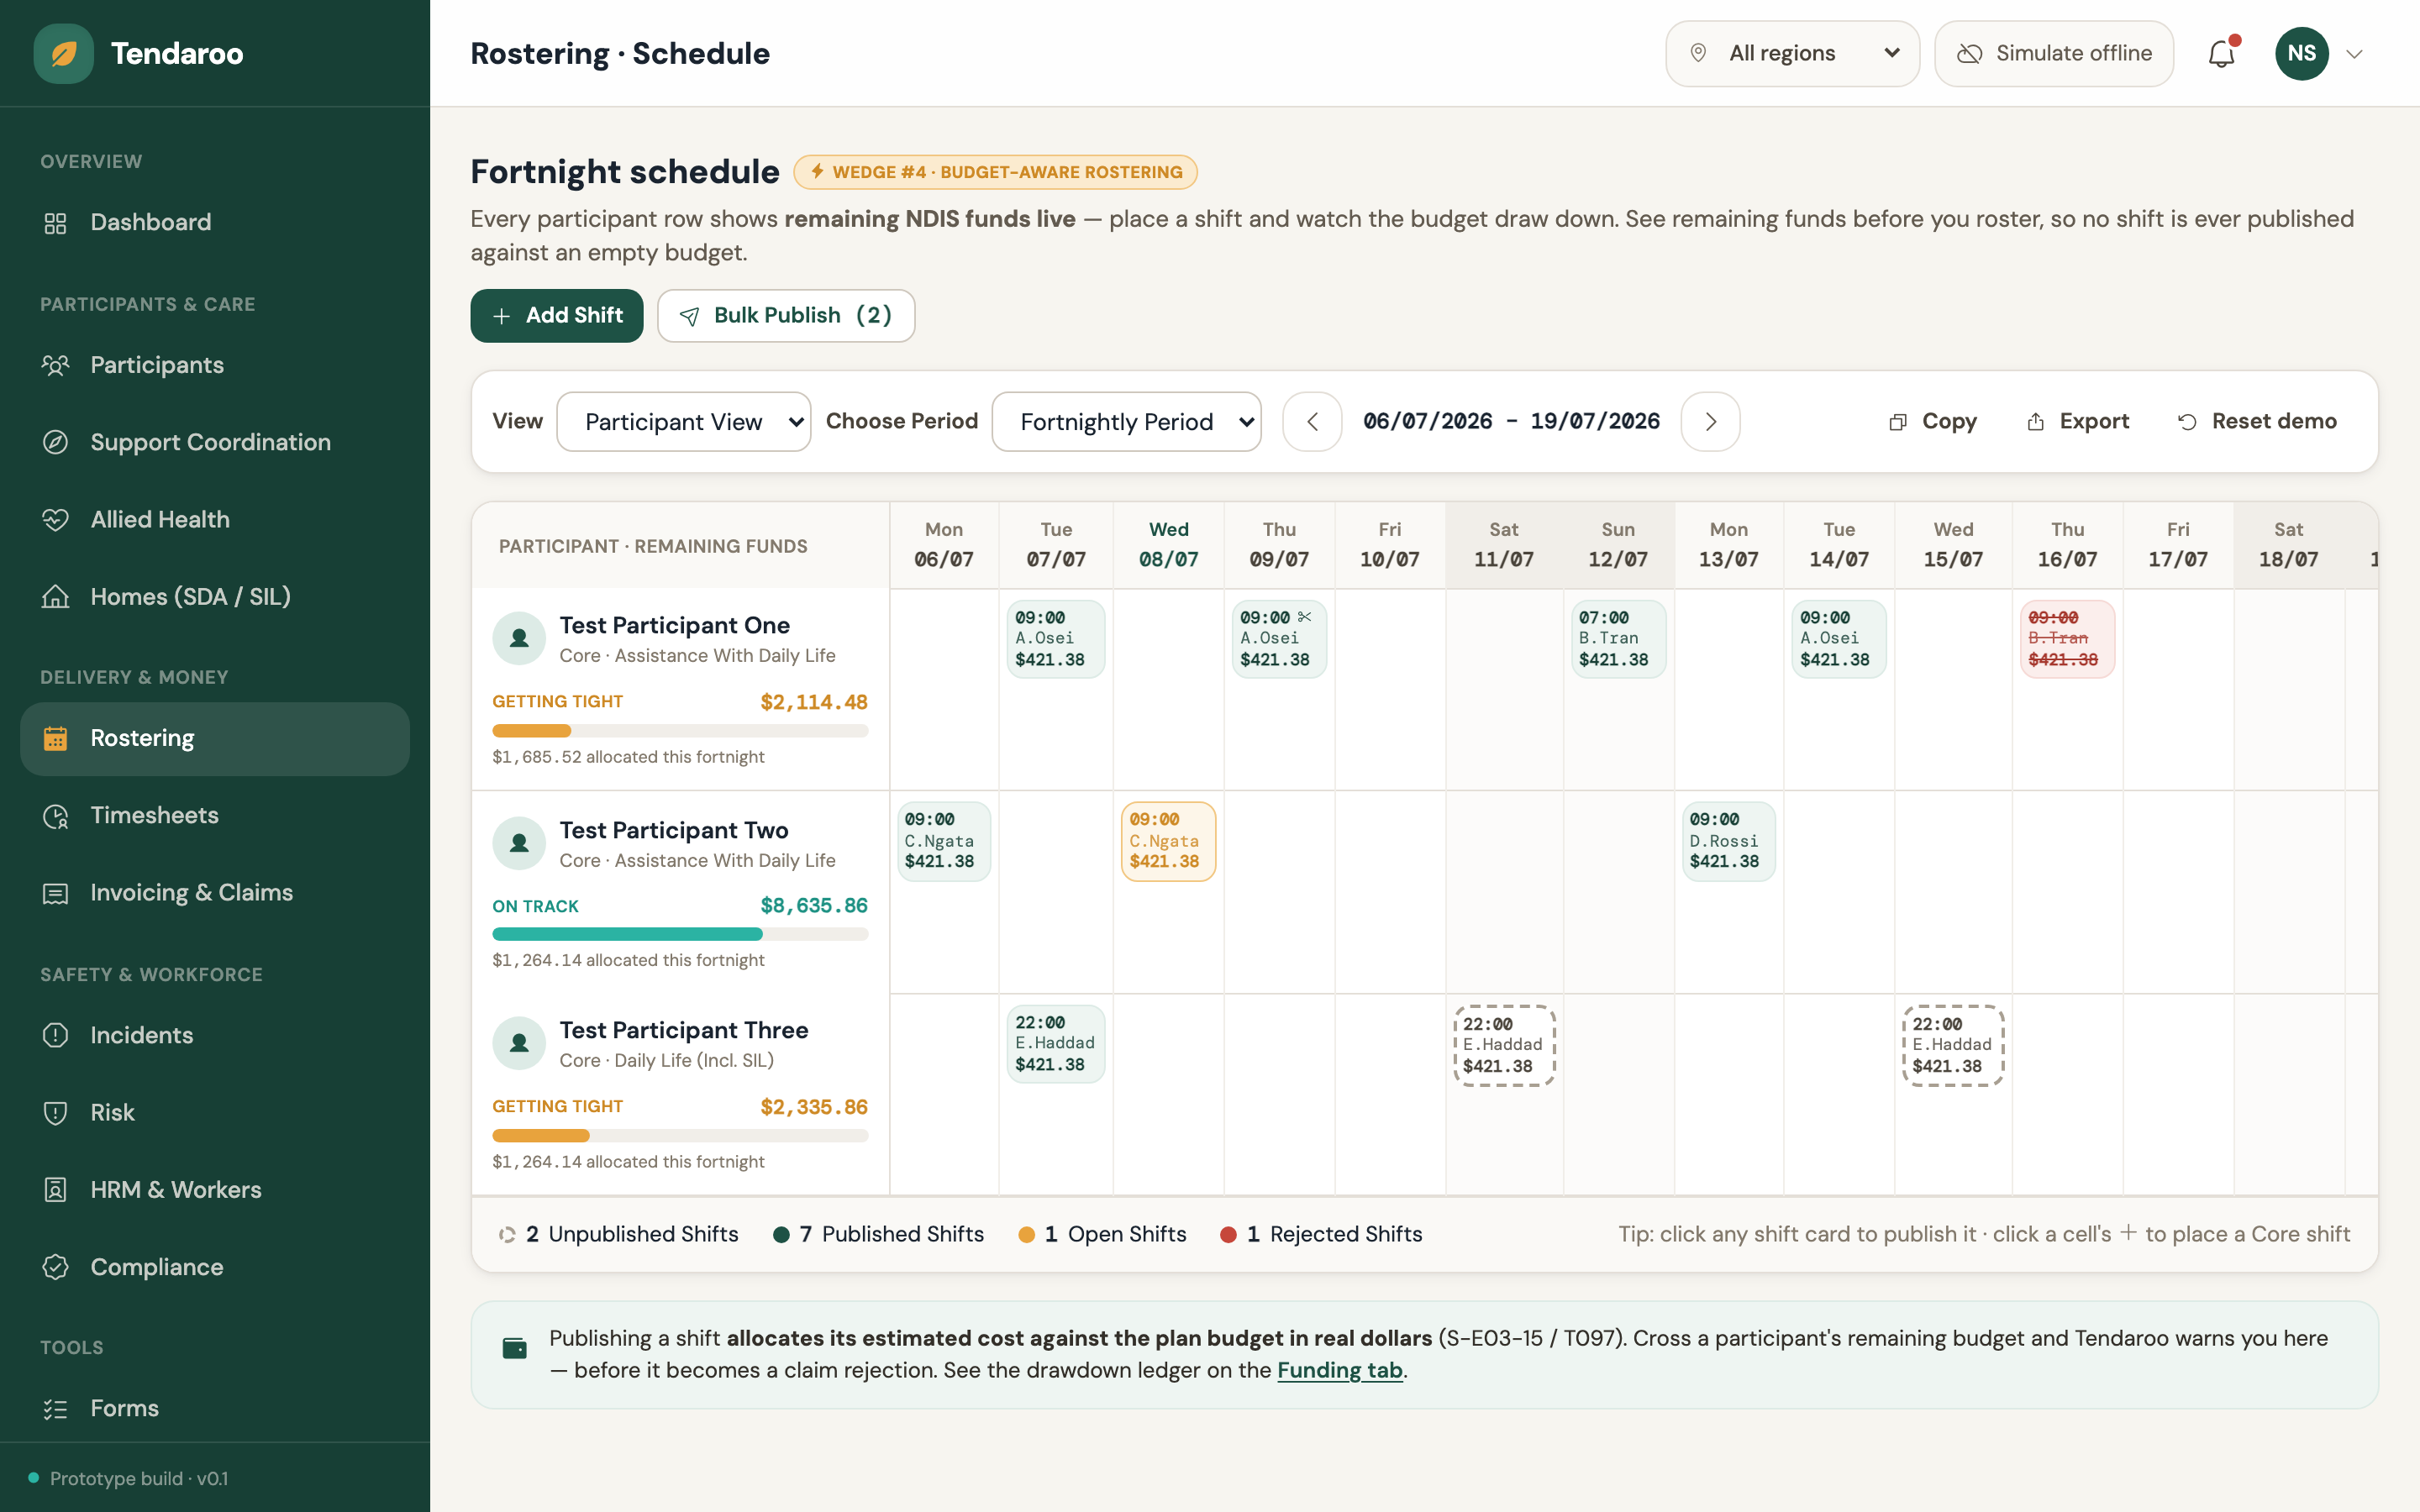Click the $2,114.48 remaining funds value
The width and height of the screenshot is (2420, 1512).
(814, 702)
